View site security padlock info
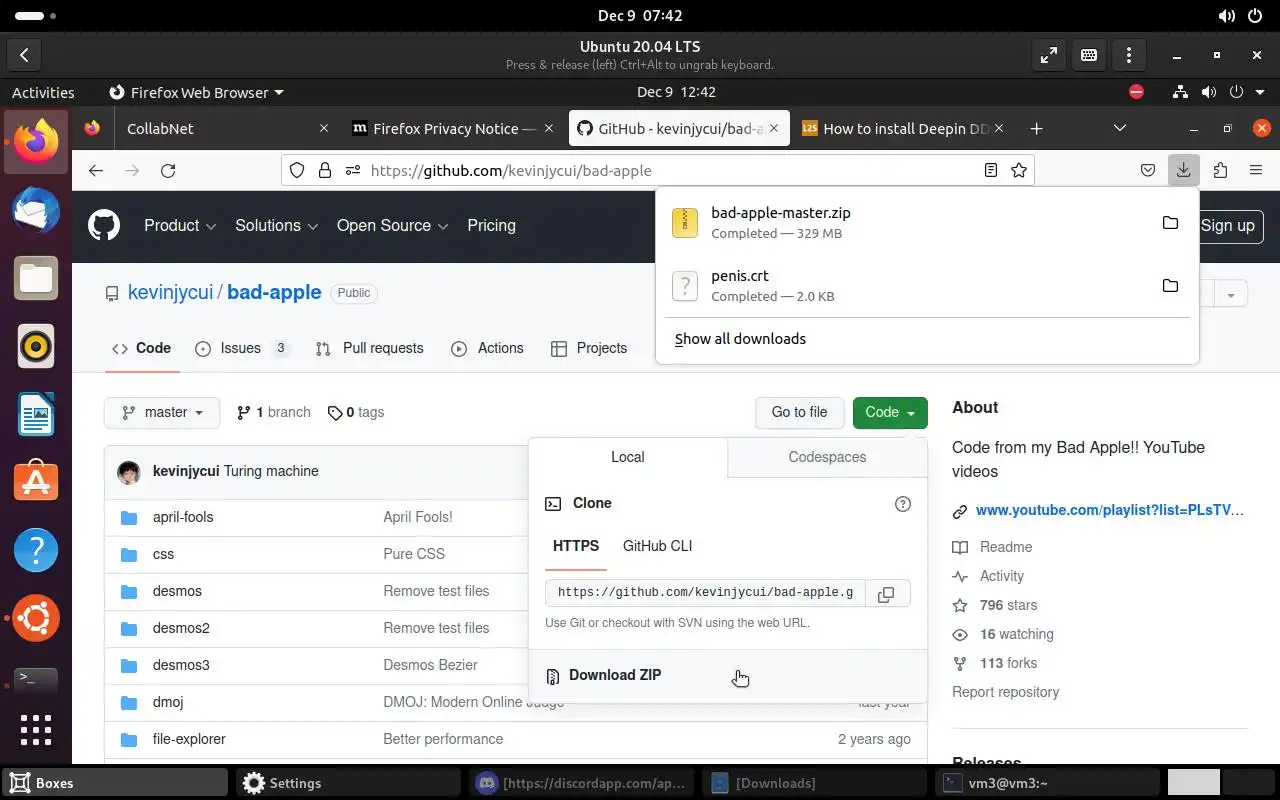The width and height of the screenshot is (1280, 800). click(324, 170)
